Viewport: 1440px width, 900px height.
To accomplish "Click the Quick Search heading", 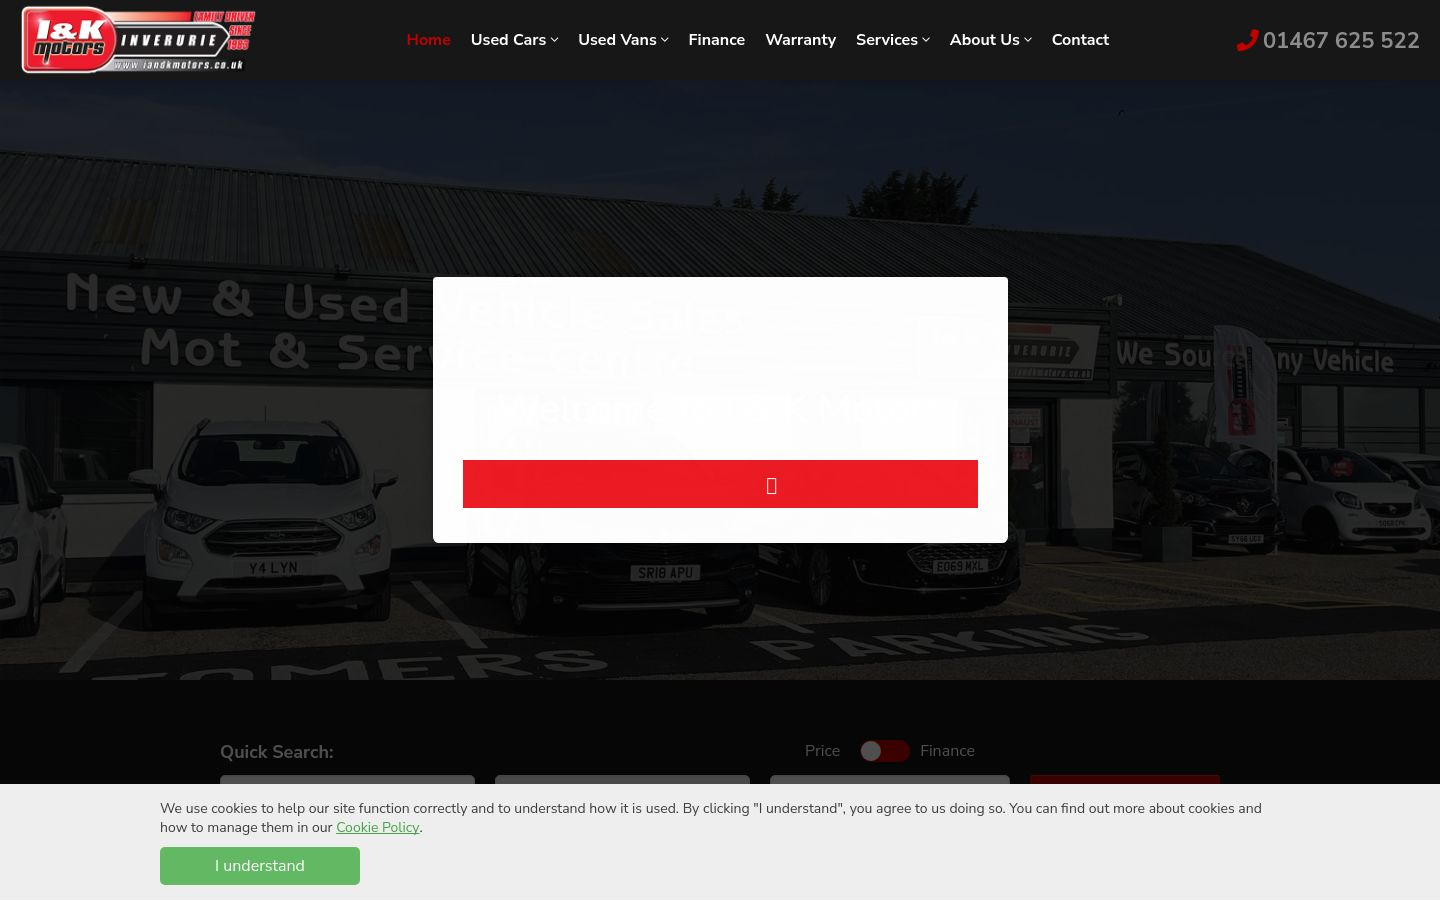I will click(x=277, y=752).
